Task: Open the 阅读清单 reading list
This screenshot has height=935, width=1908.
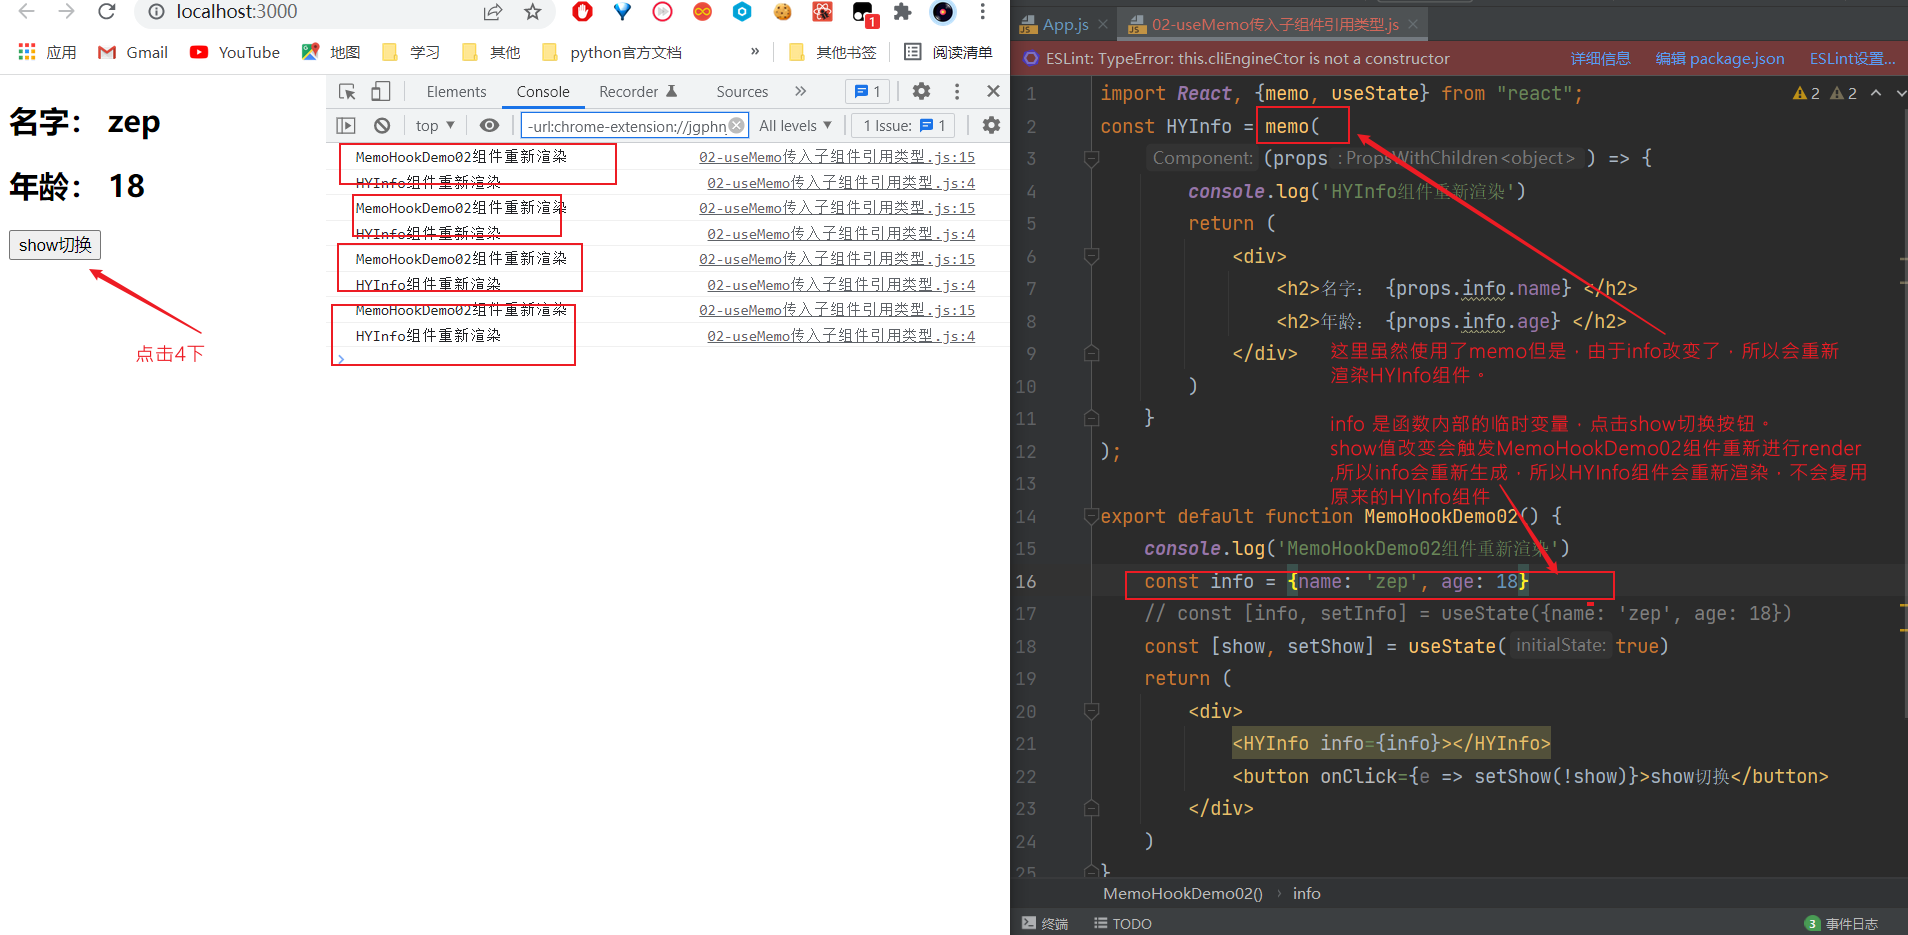Action: [948, 52]
